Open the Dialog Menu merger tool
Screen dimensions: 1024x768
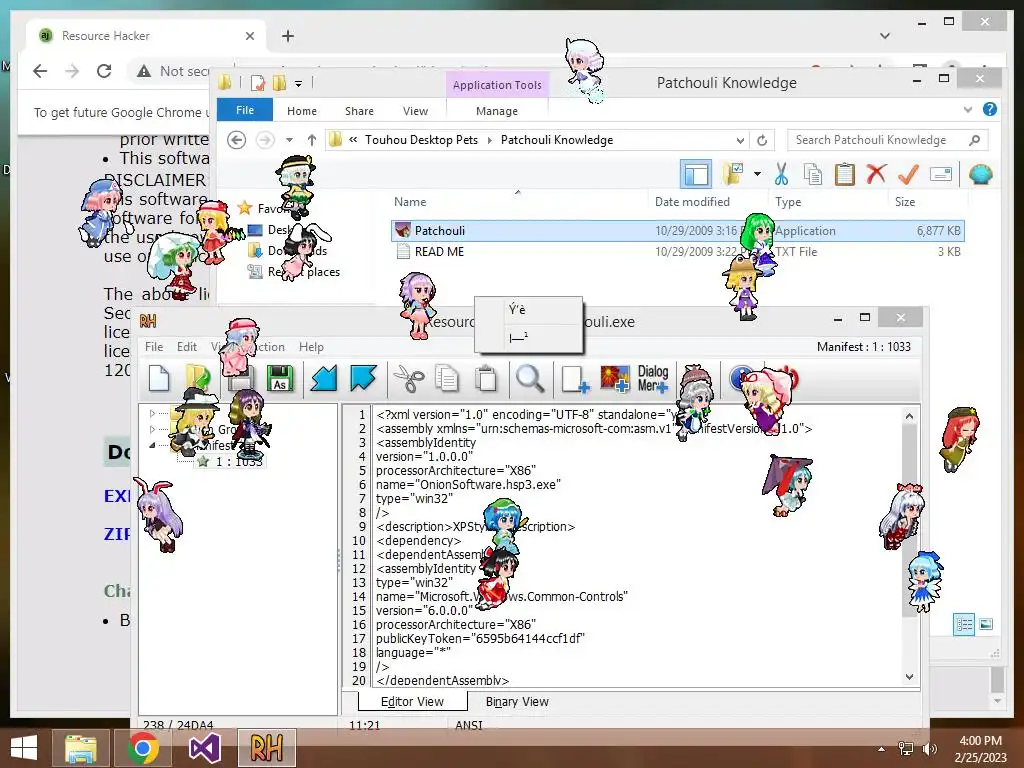click(x=652, y=379)
